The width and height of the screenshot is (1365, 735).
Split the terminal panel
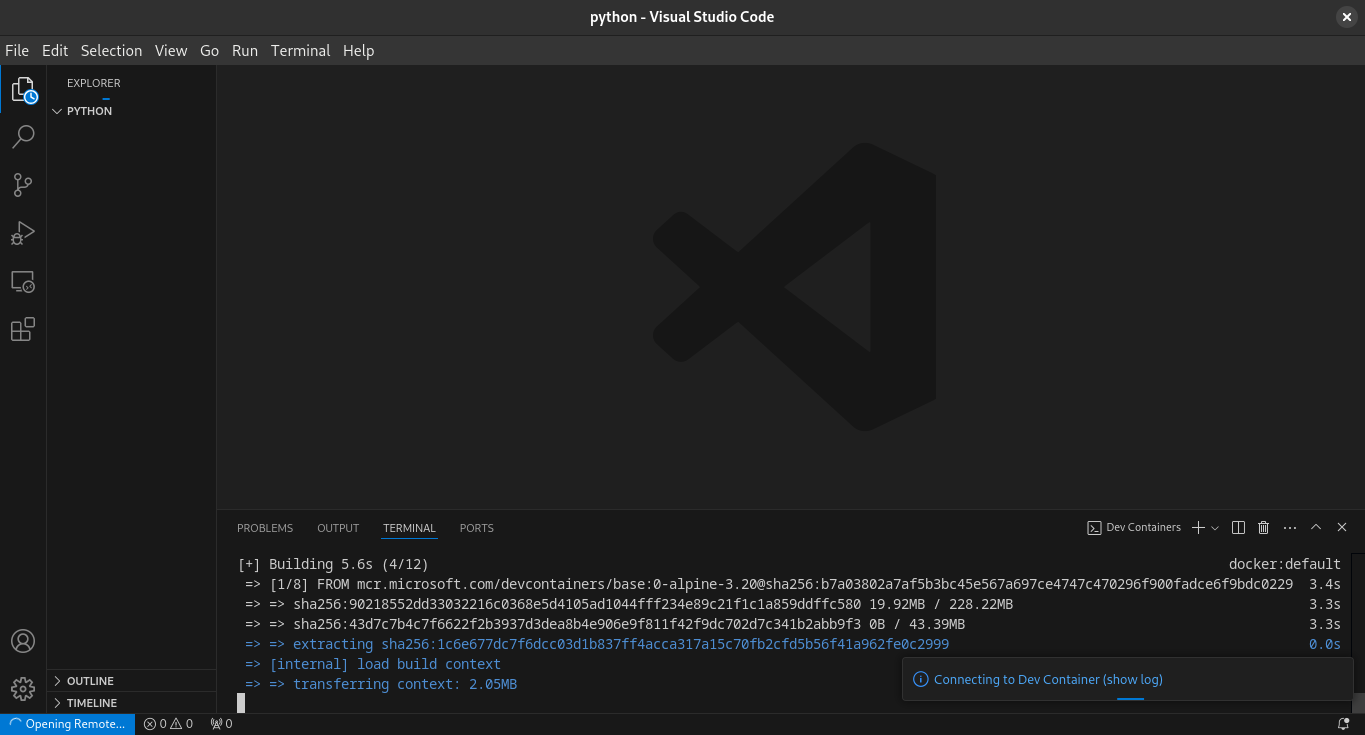[1238, 528]
